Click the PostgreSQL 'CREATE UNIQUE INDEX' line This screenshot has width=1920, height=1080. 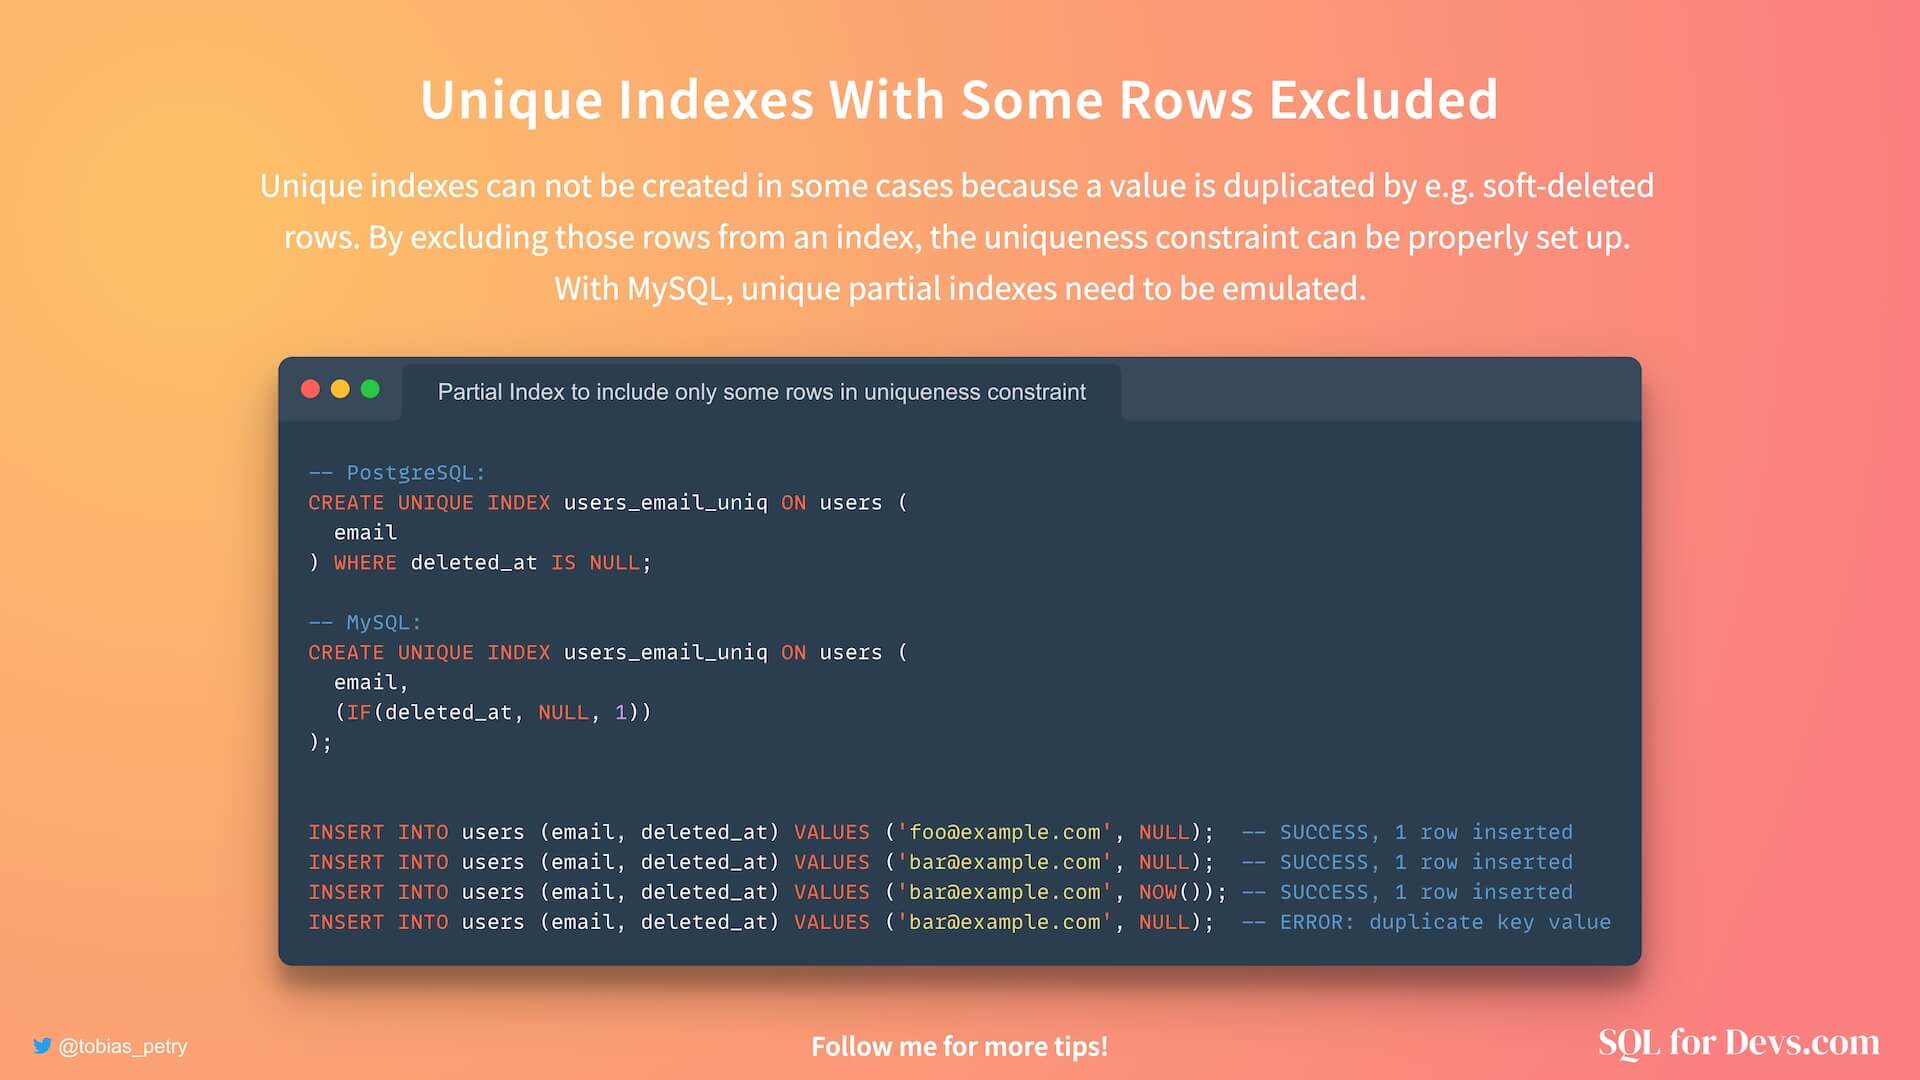point(608,502)
